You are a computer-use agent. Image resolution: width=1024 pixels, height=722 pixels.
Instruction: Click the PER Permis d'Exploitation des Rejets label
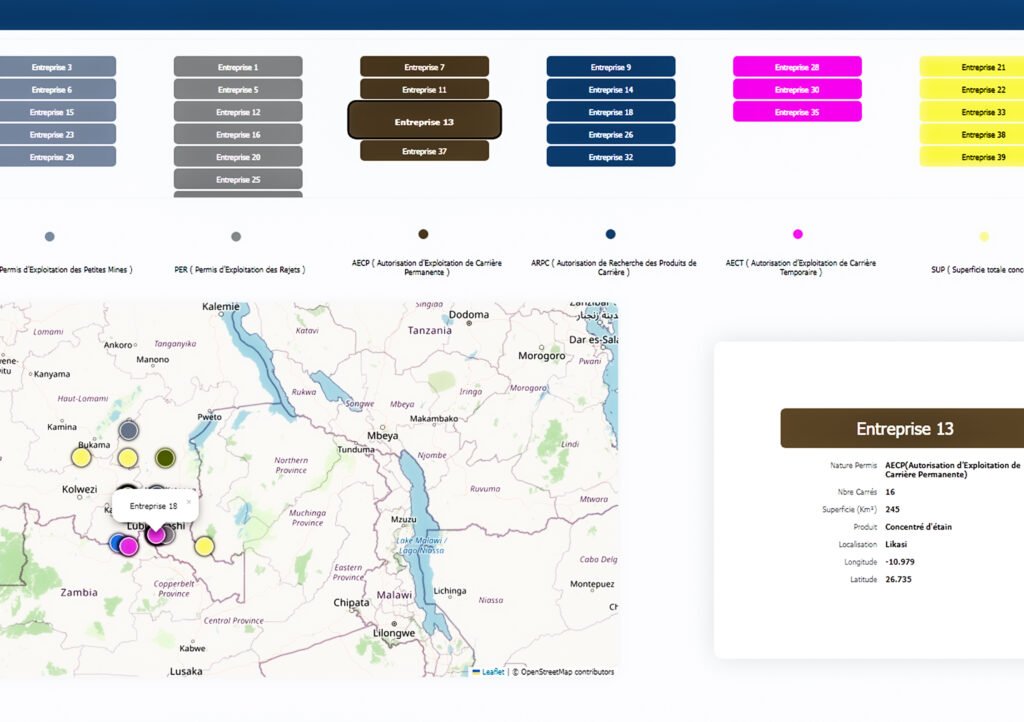tap(240, 269)
